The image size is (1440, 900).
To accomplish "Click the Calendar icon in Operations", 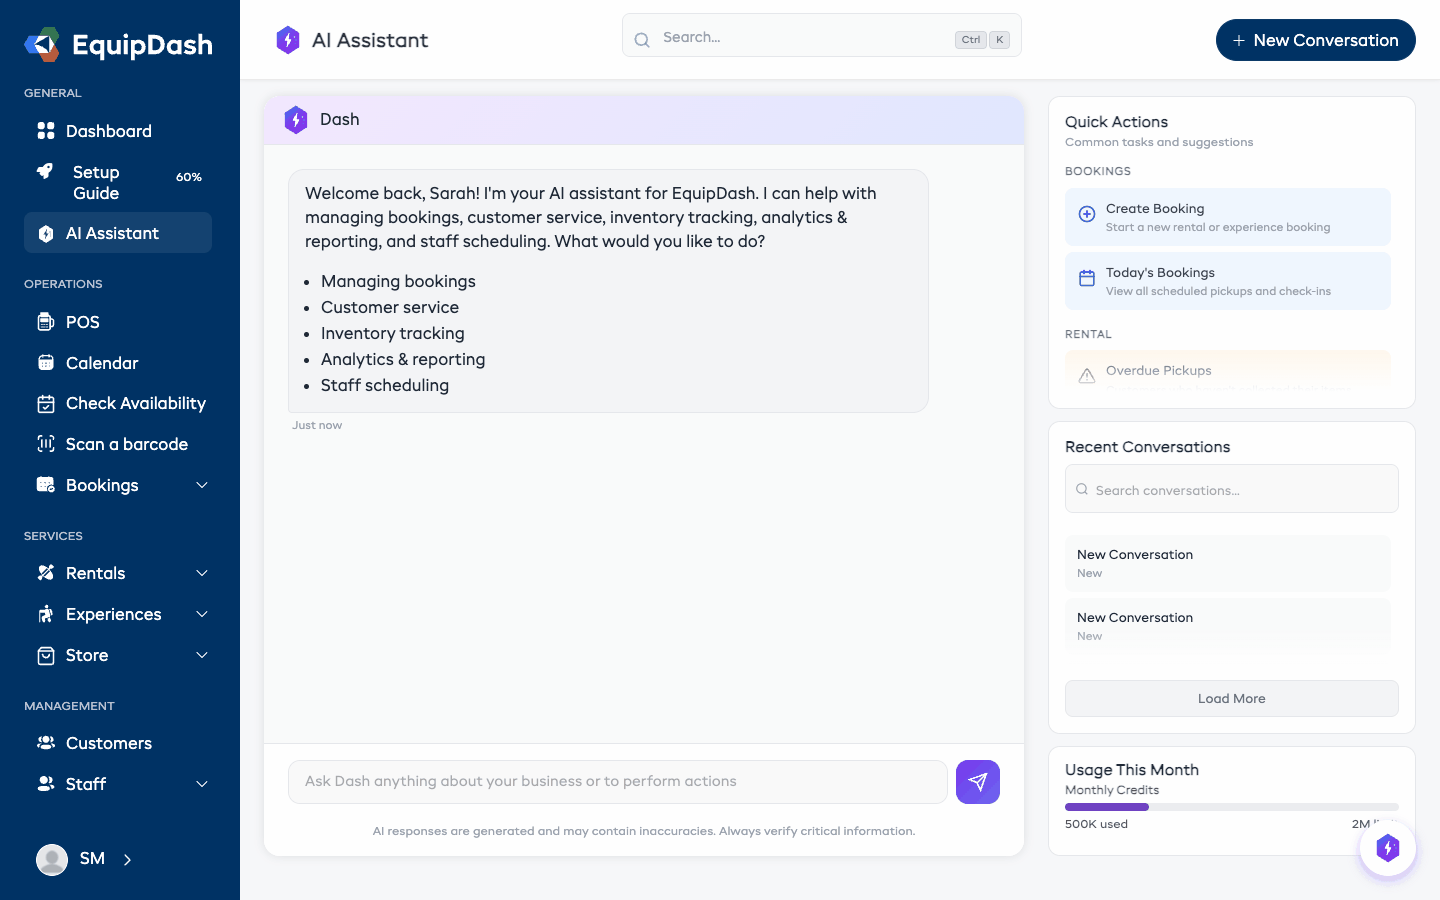I will [47, 362].
